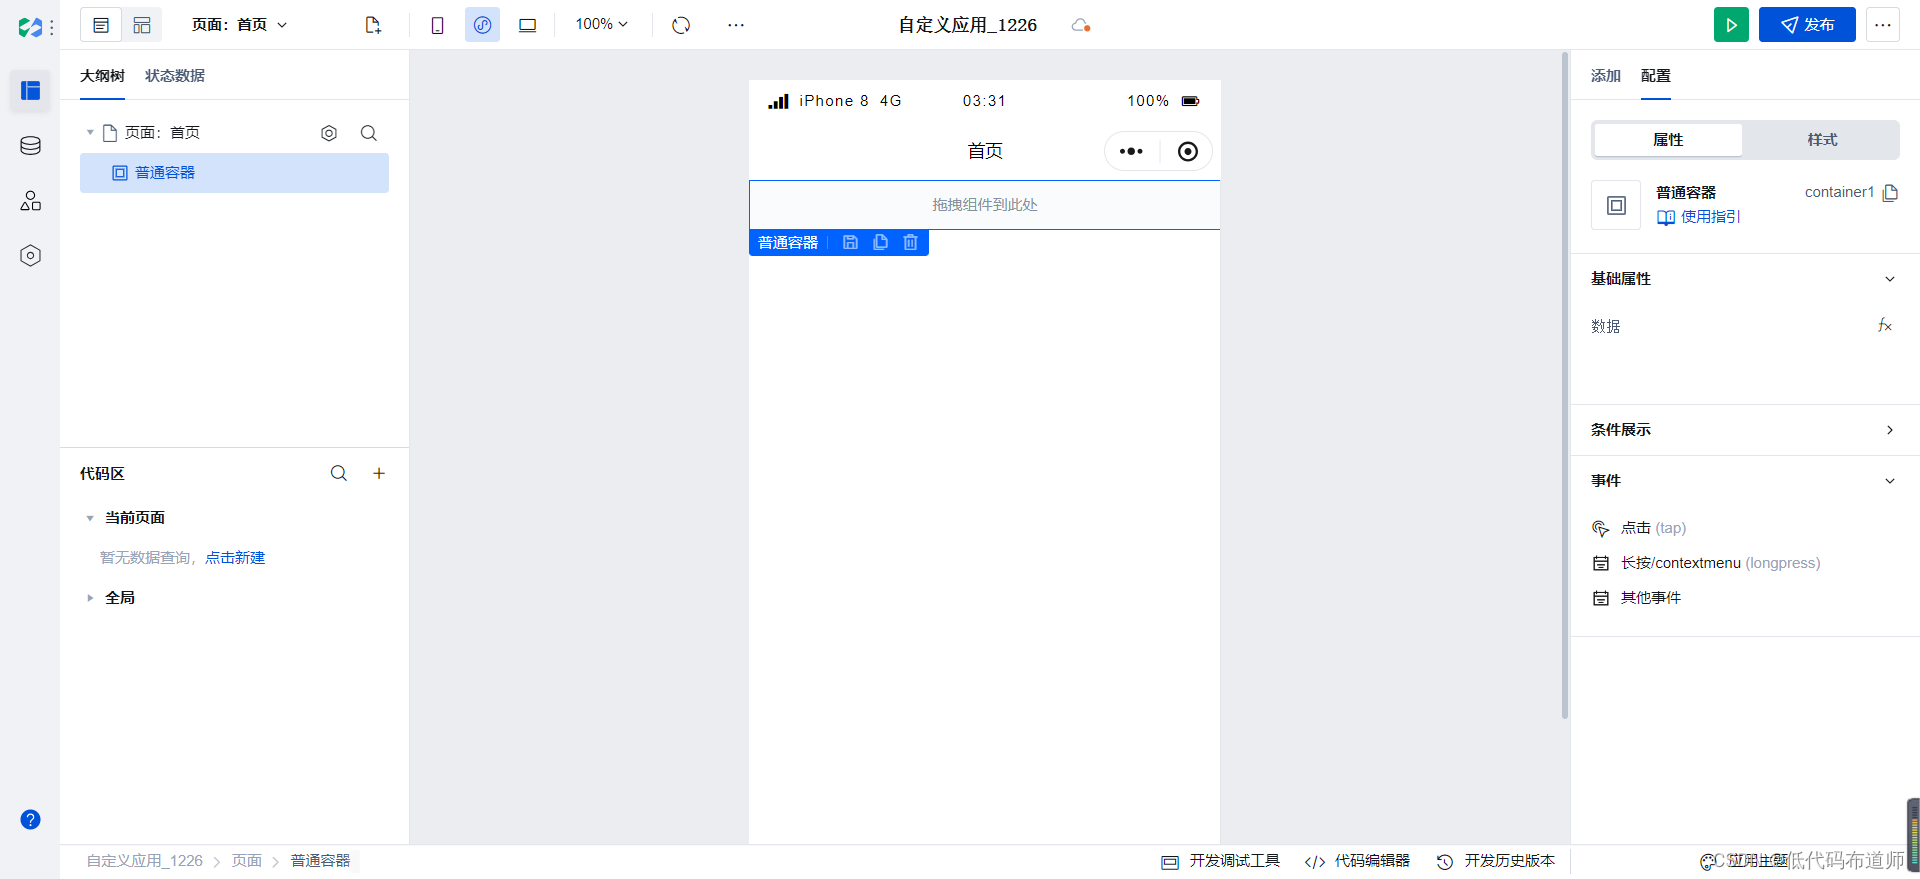Add new code with the plus icon
Screen dimensions: 1920x879
tap(379, 473)
